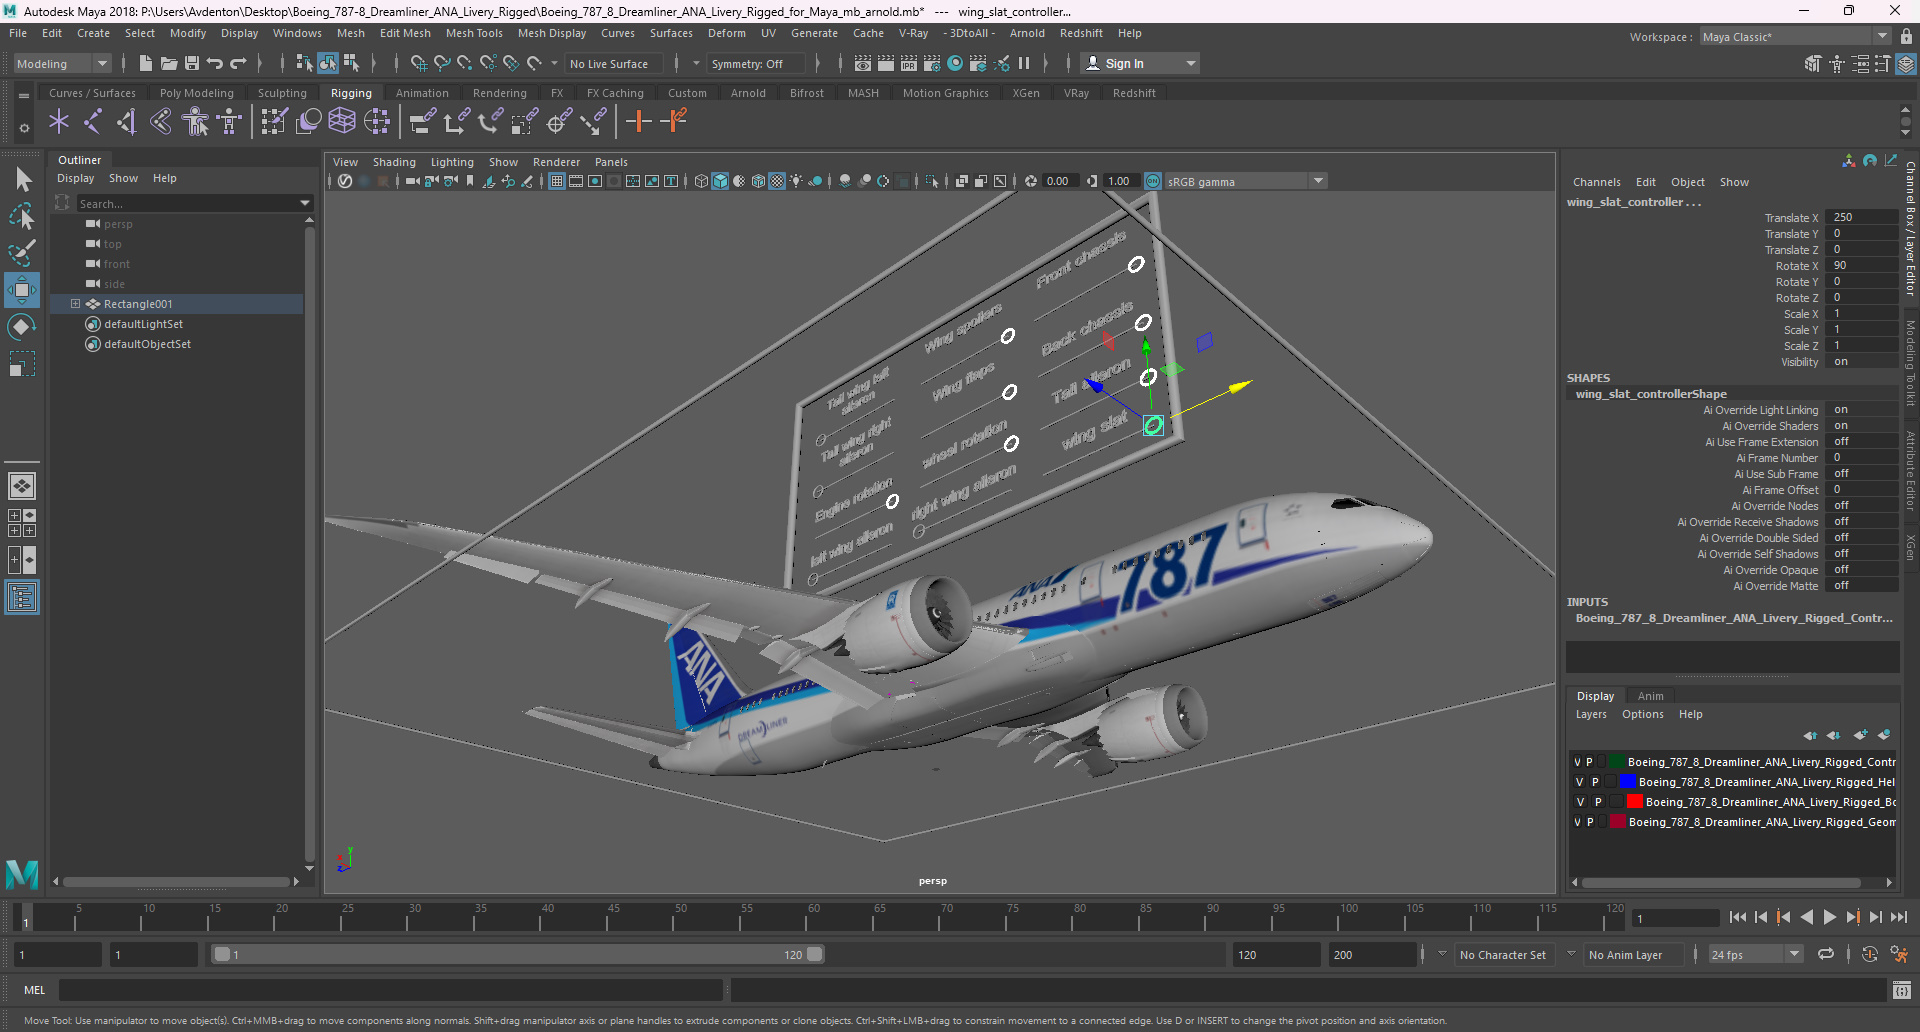Open the sRGB gamma view transform dropdown
The width and height of the screenshot is (1920, 1032).
point(1244,181)
